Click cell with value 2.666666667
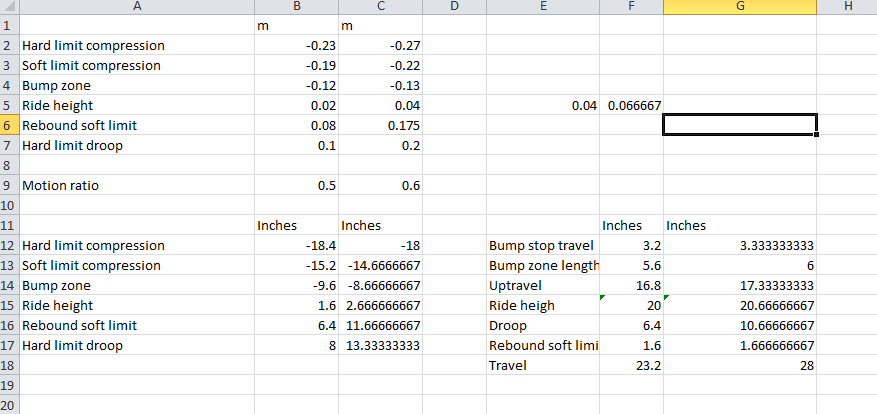 pyautogui.click(x=380, y=305)
